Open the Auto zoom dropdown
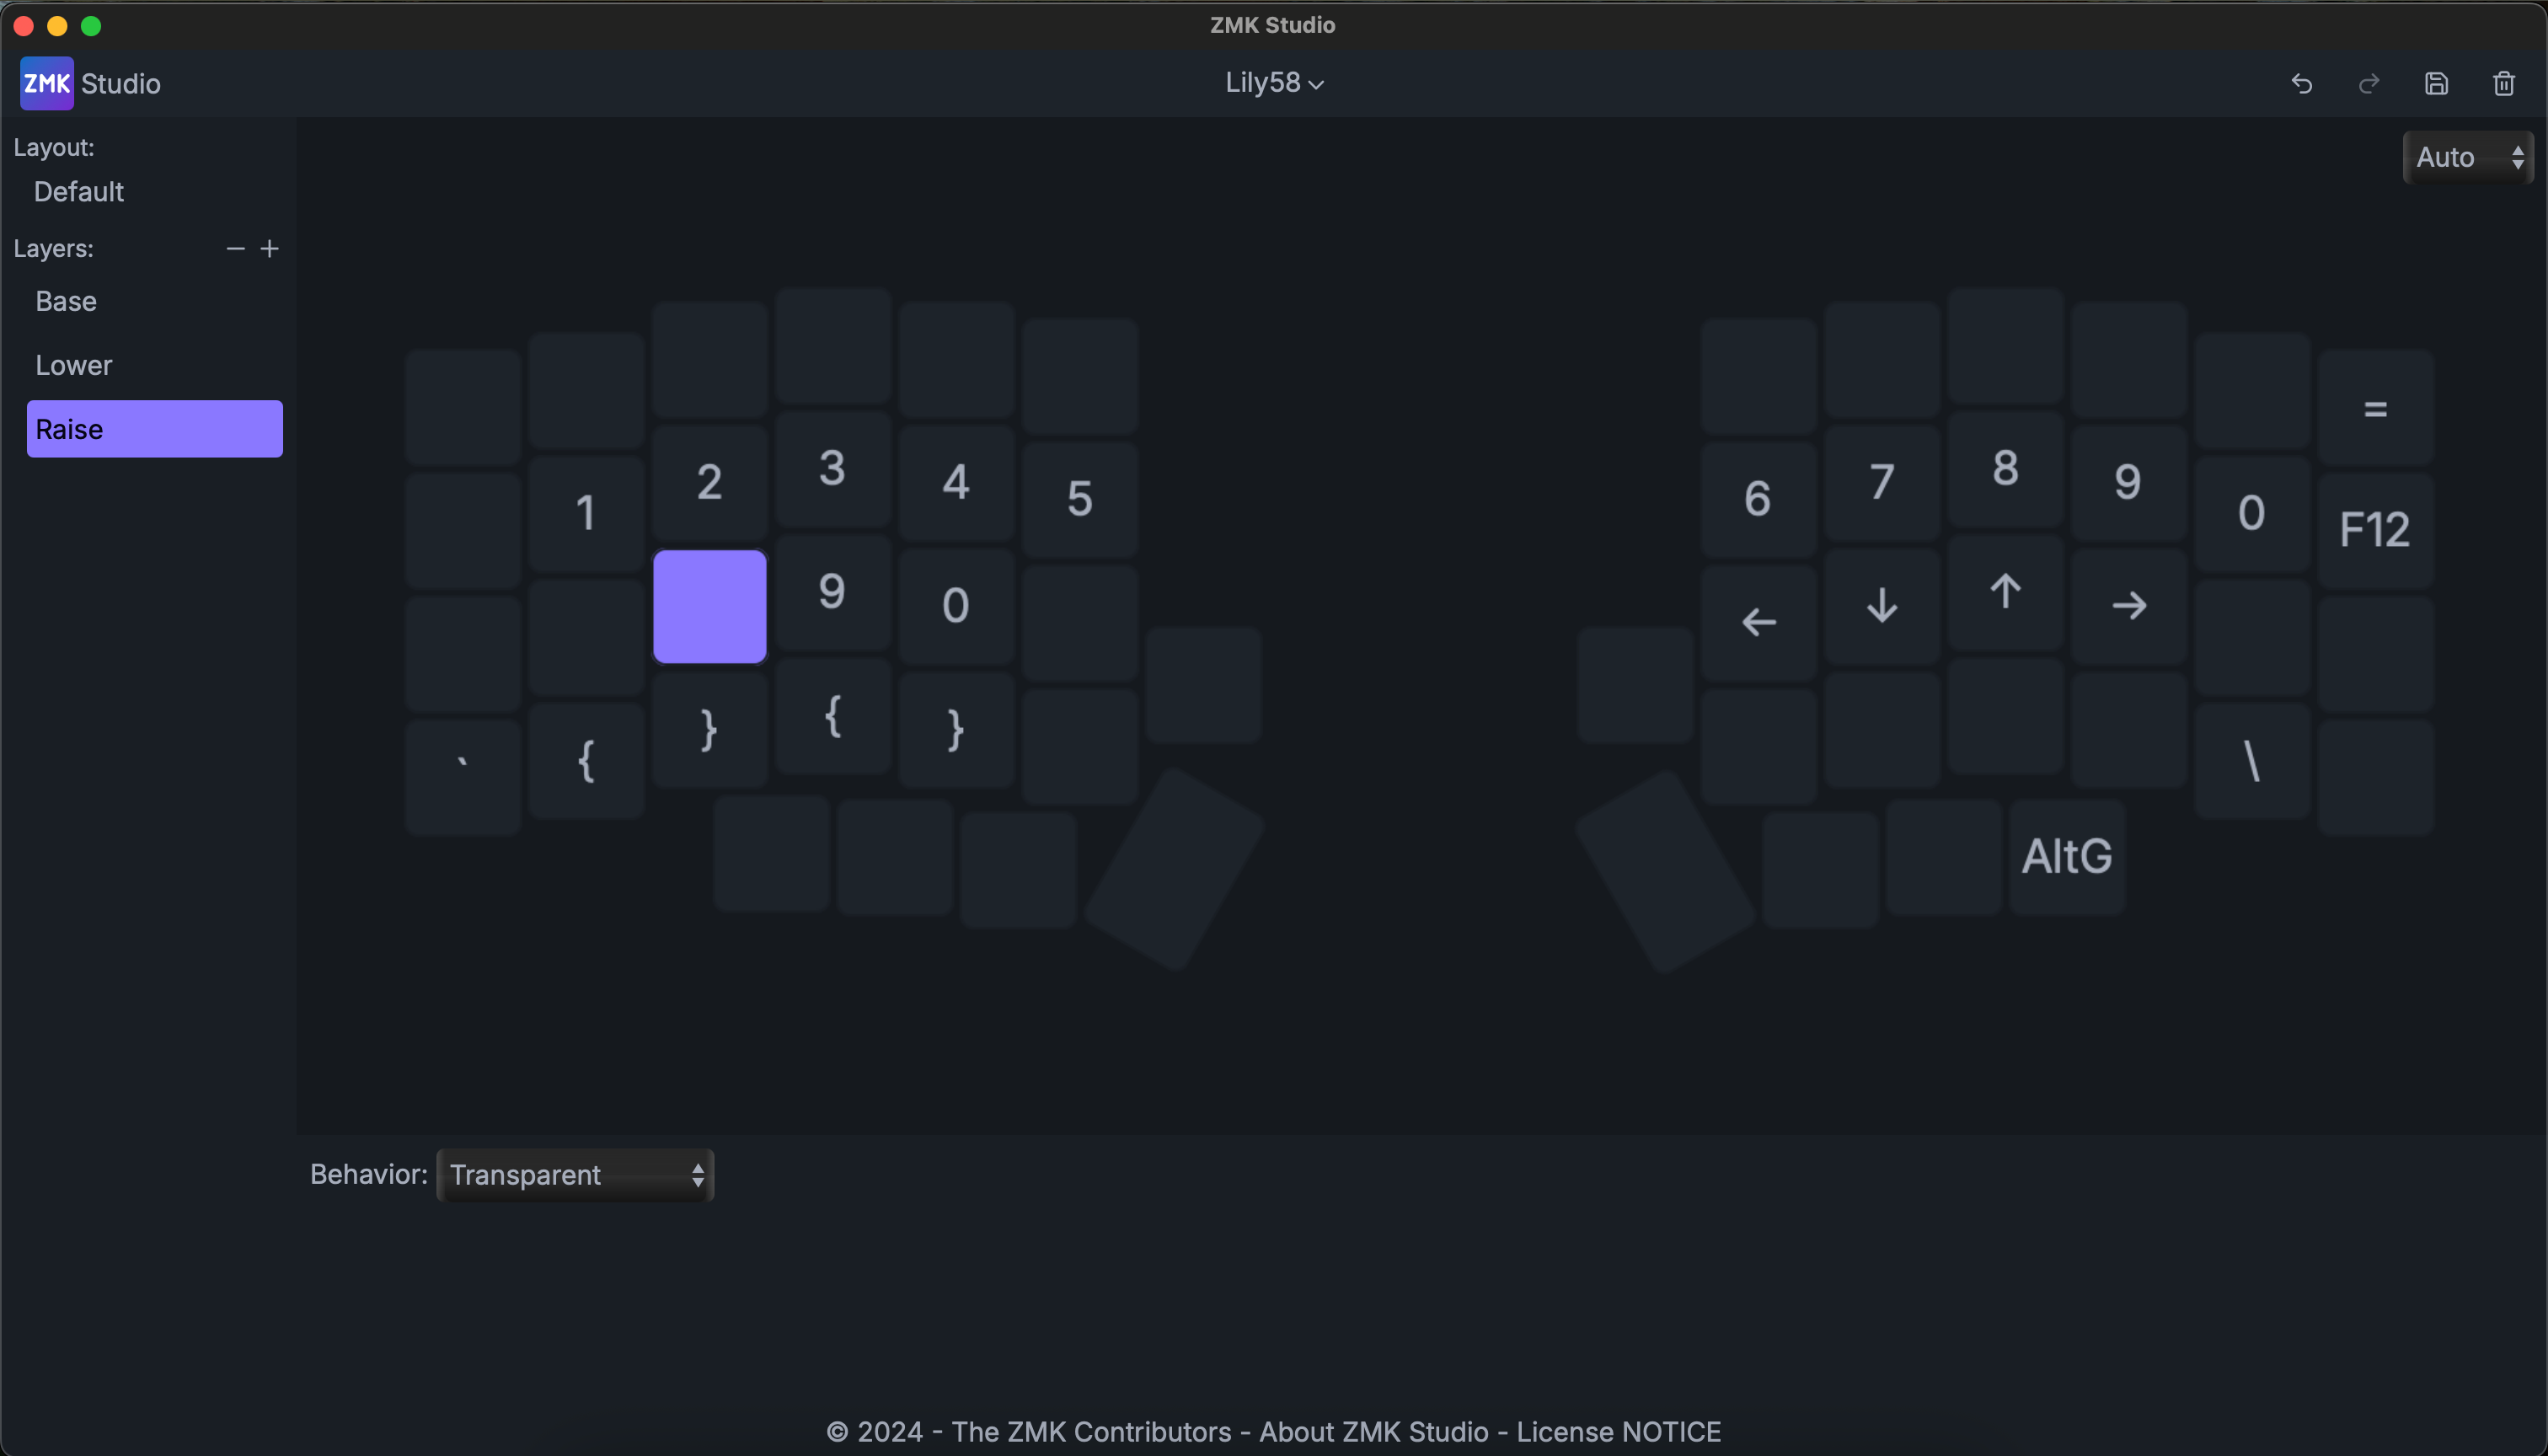2548x1456 pixels. pos(2467,157)
